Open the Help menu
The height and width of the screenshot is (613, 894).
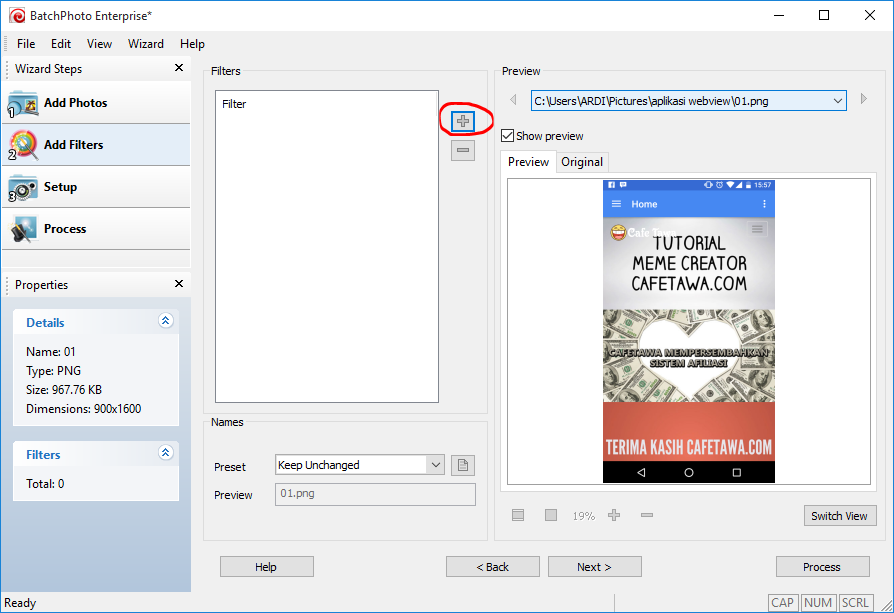tap(192, 44)
